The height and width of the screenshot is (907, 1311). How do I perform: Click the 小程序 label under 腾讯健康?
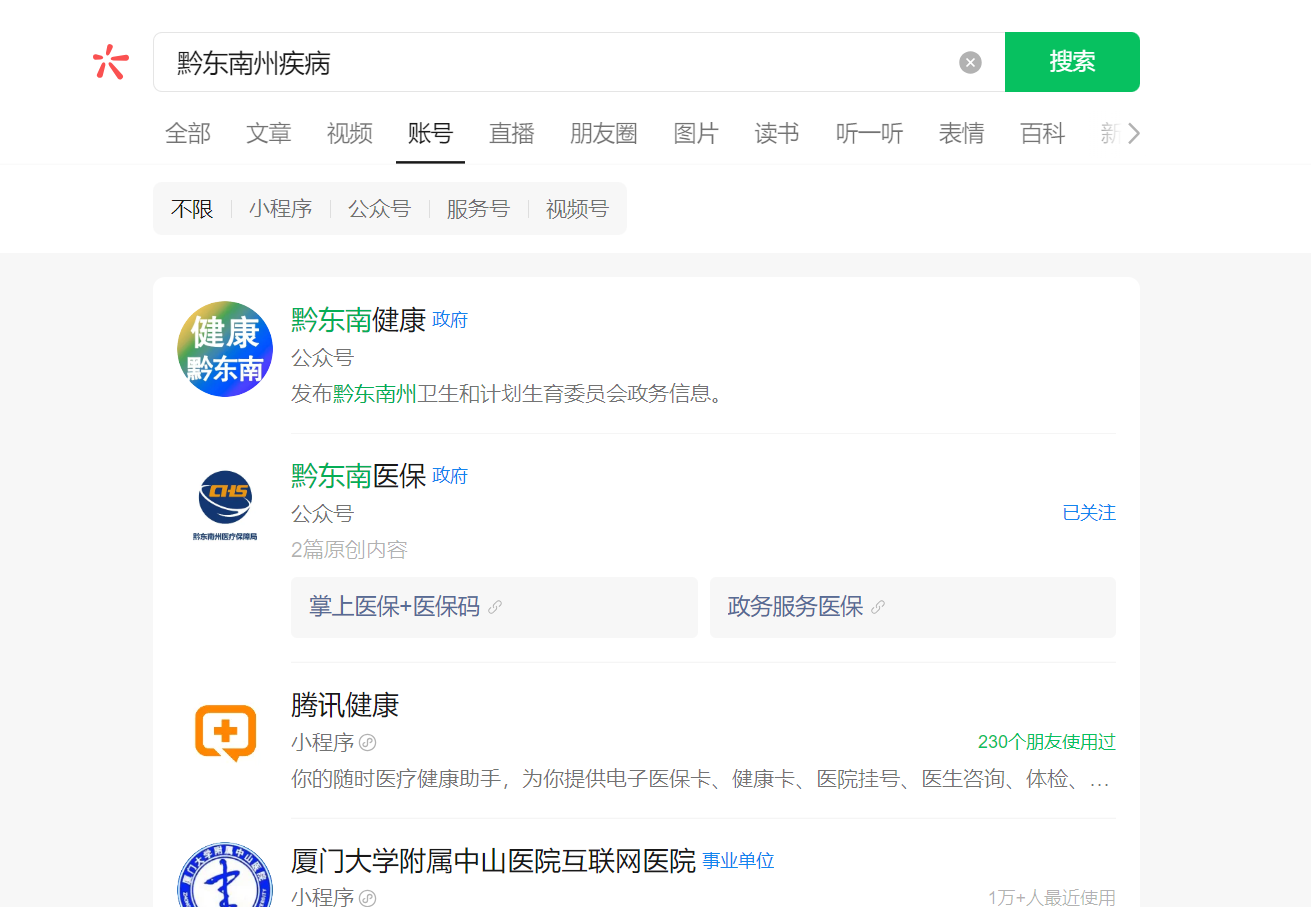322,743
